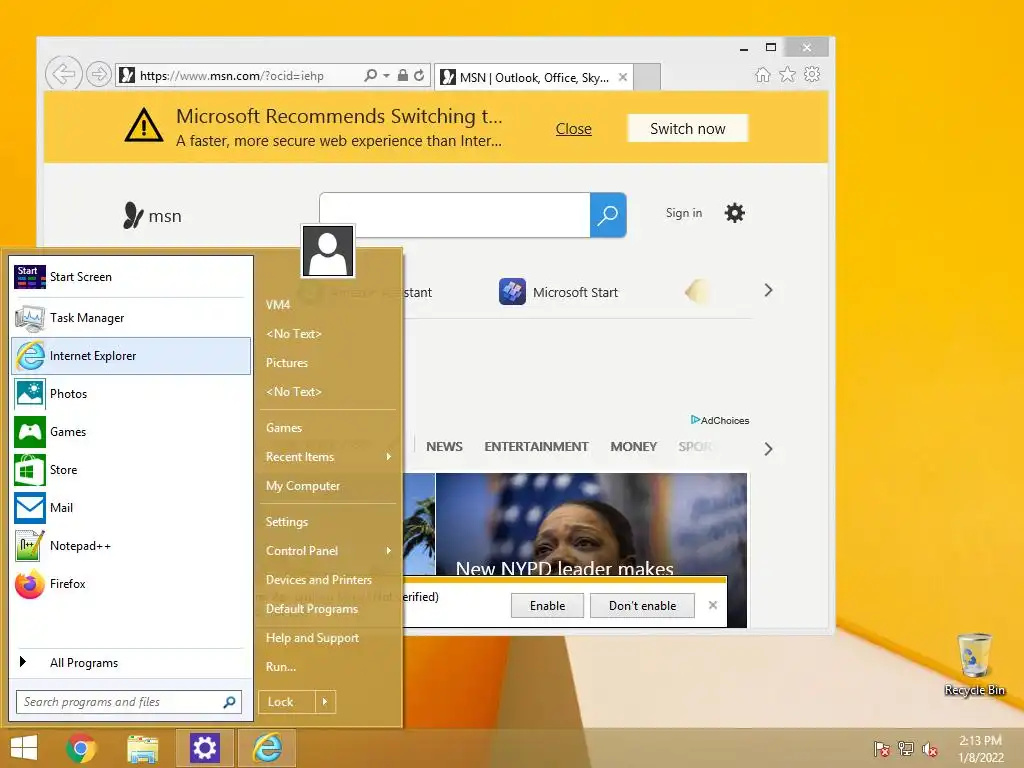Screen dimensions: 1024x768
Task: Open IE Favorites star icon
Action: click(x=788, y=74)
